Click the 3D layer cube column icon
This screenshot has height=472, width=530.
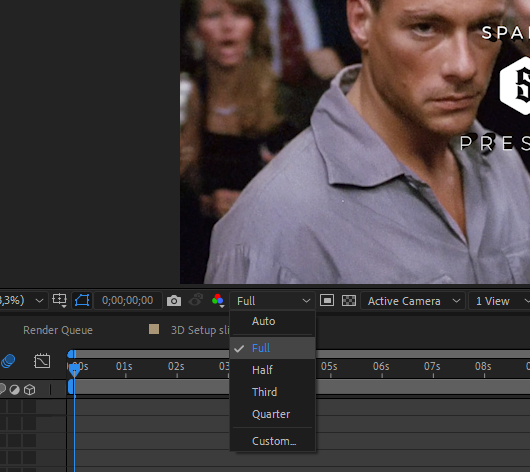[x=30, y=390]
